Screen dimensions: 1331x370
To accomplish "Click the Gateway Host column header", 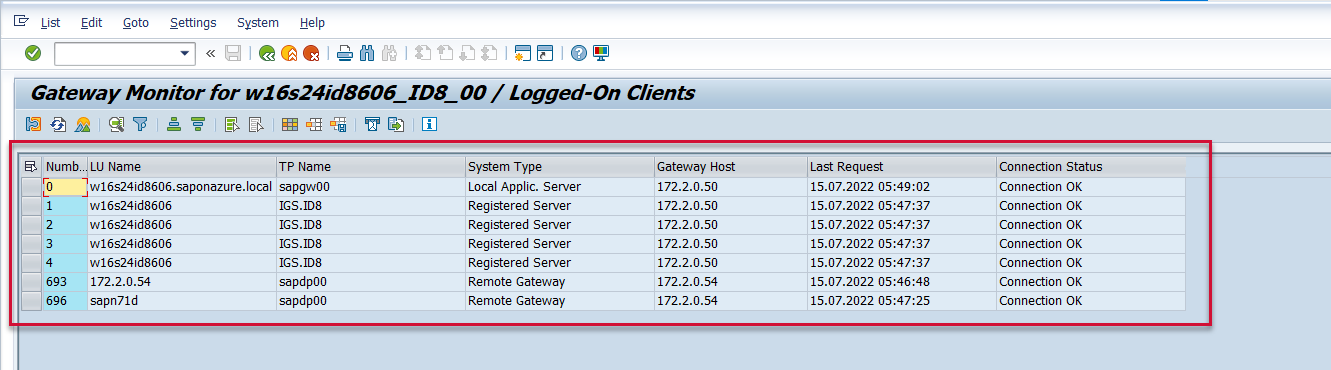I will (x=730, y=167).
